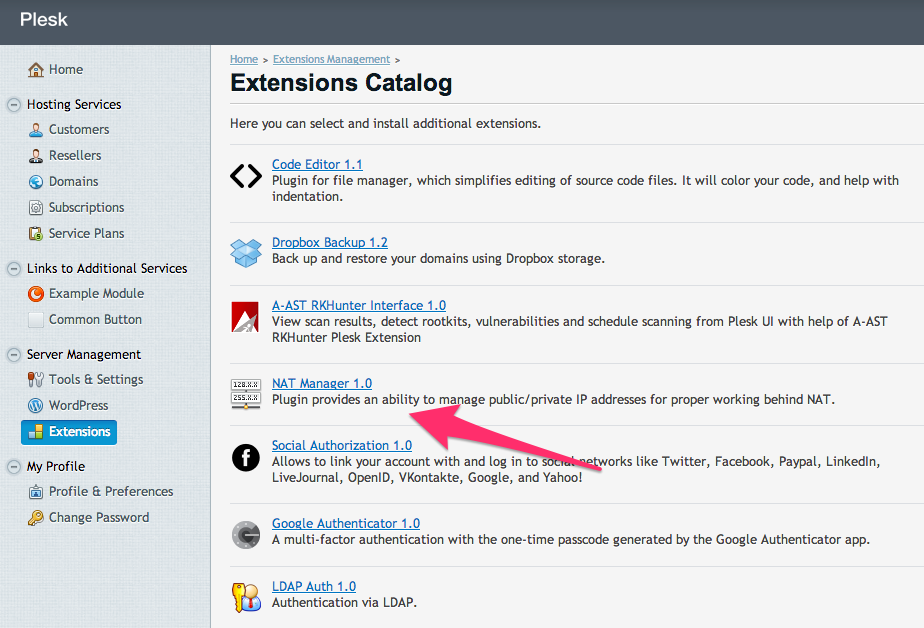Select the highlighted Extensions menu item

[69, 432]
